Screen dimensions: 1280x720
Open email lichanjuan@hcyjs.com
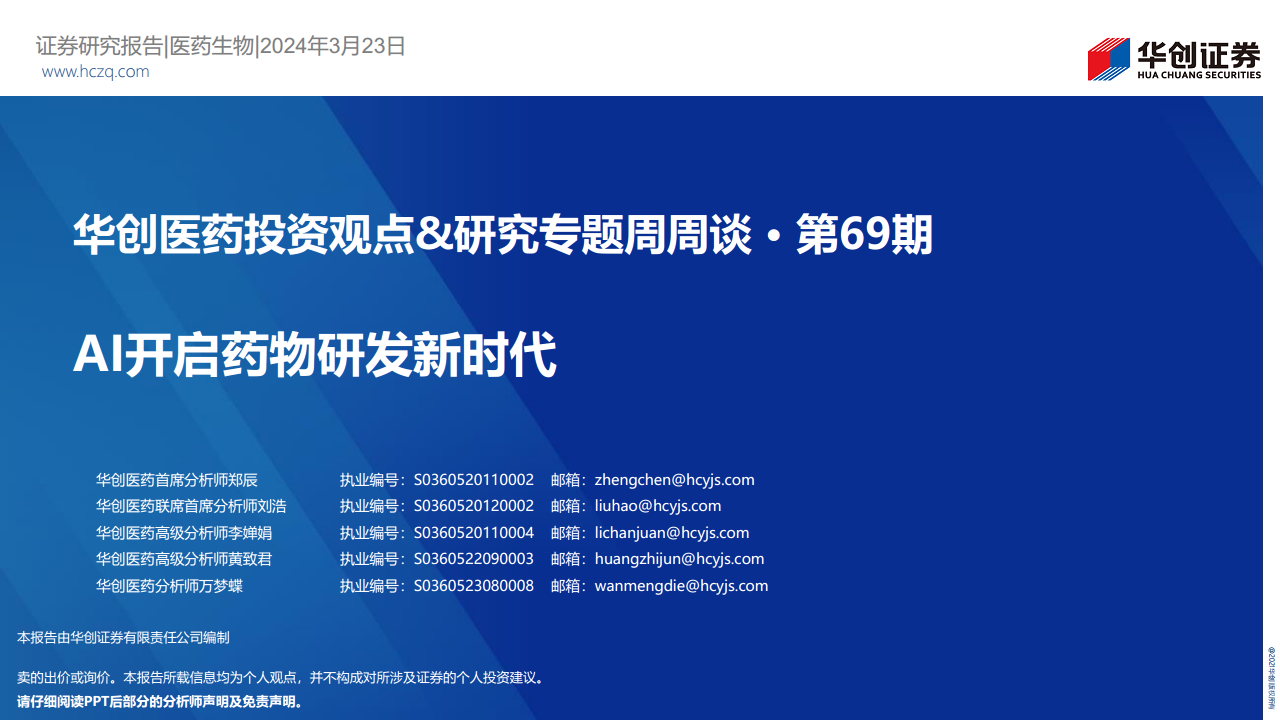(x=671, y=533)
